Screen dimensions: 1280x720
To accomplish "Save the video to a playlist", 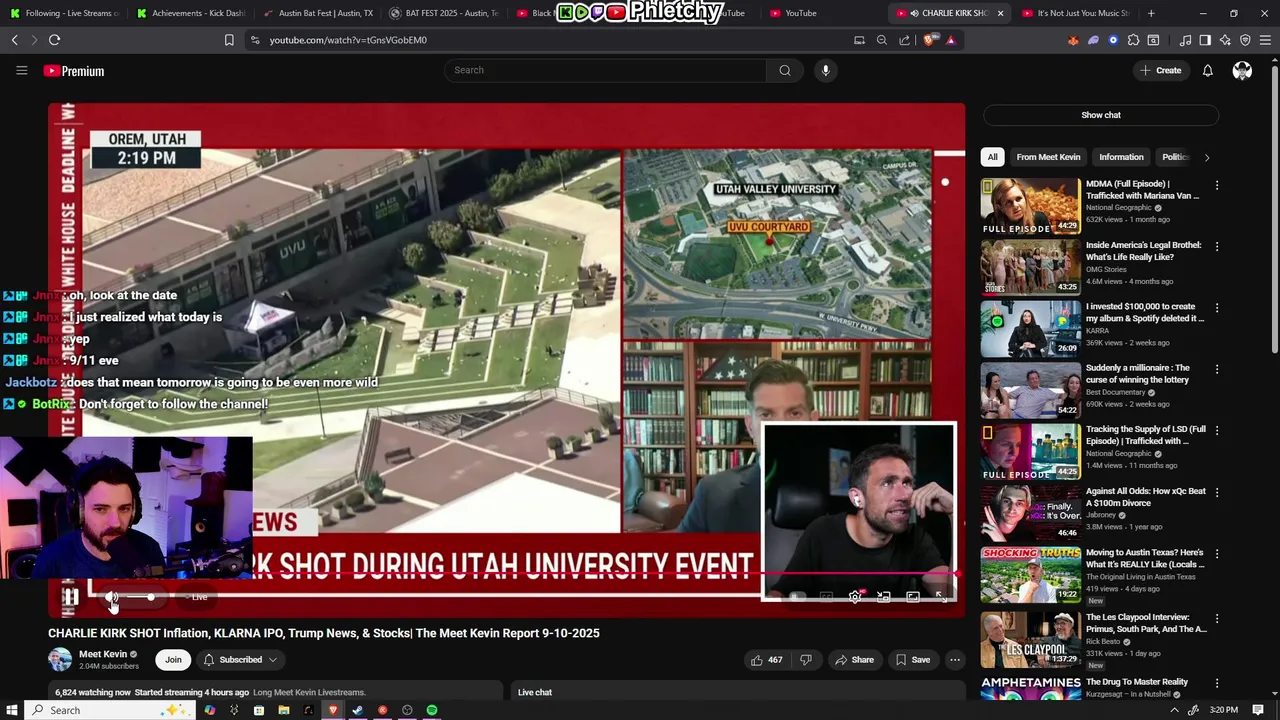I will (x=913, y=660).
